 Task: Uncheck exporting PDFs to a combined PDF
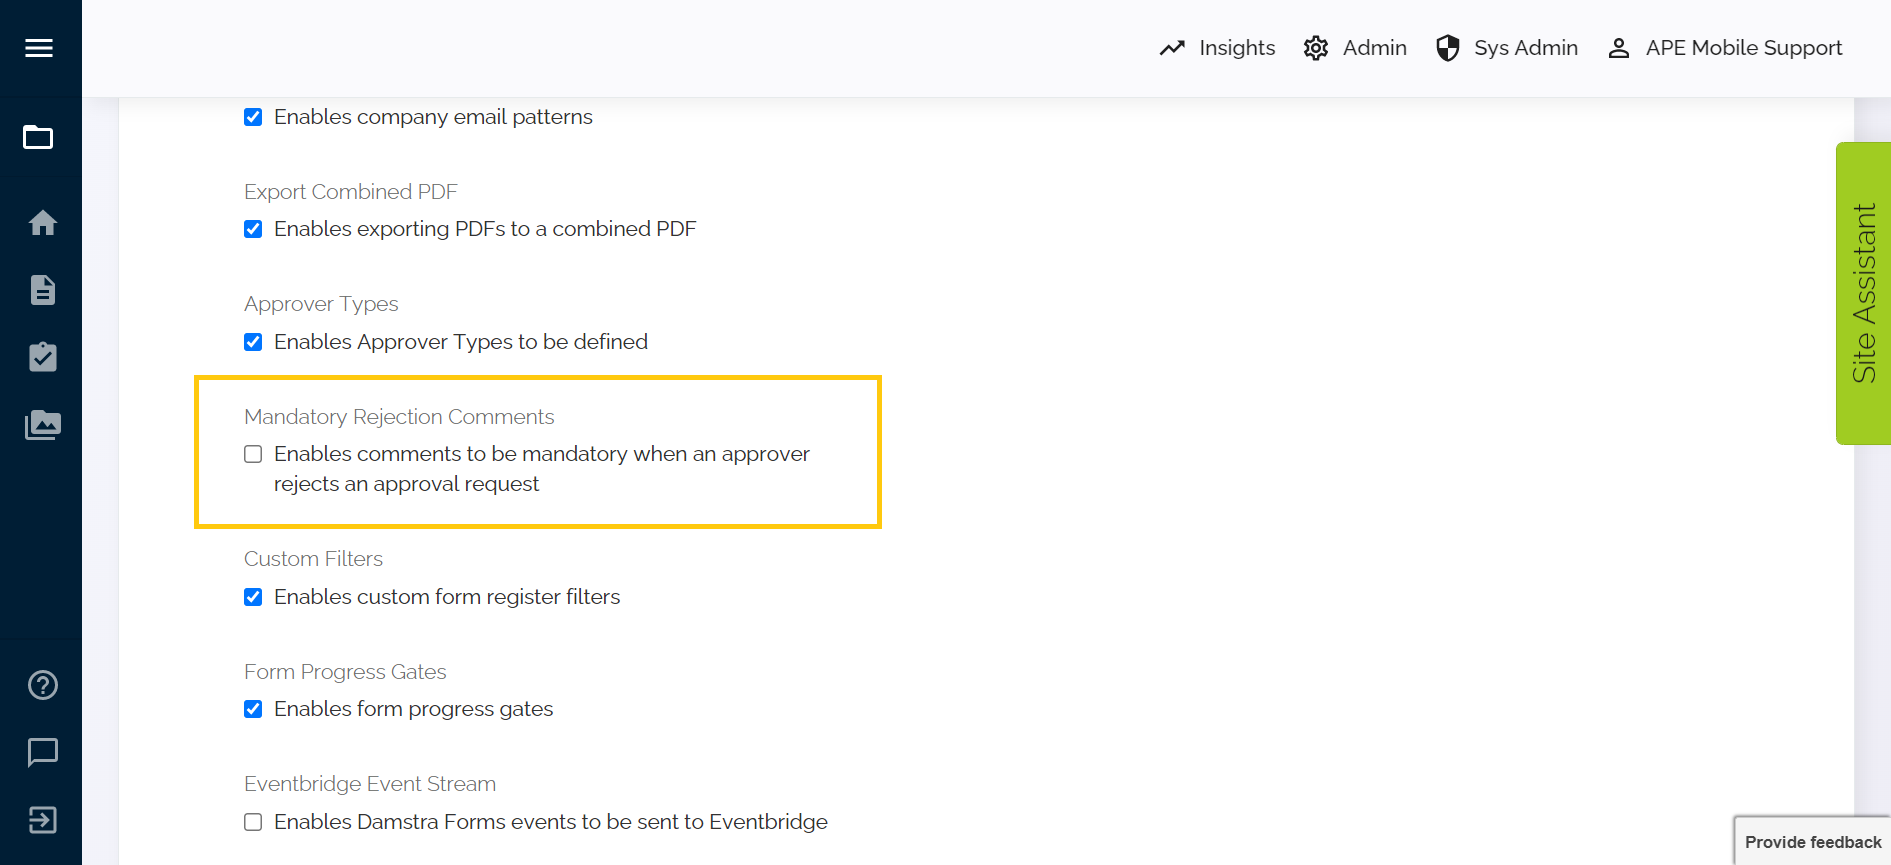pos(253,228)
